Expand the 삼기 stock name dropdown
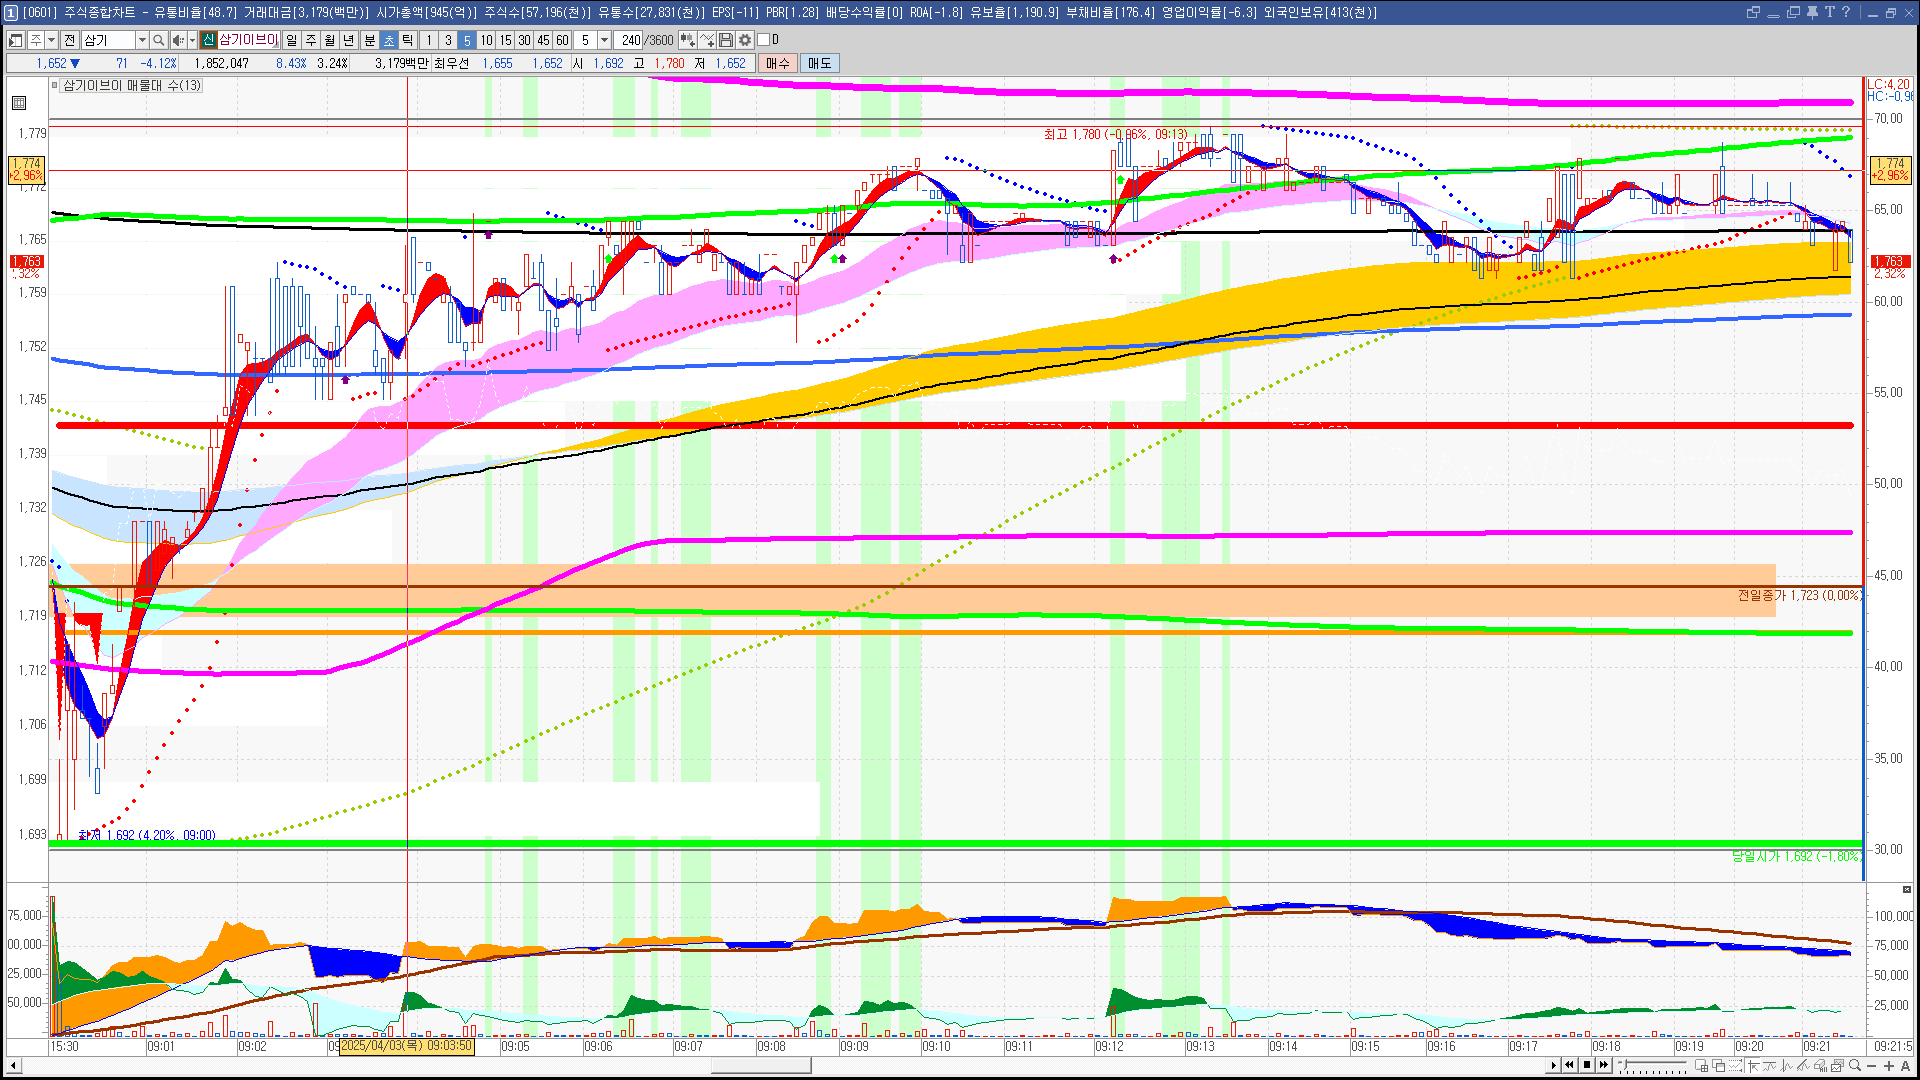The image size is (1920, 1080). pyautogui.click(x=142, y=40)
